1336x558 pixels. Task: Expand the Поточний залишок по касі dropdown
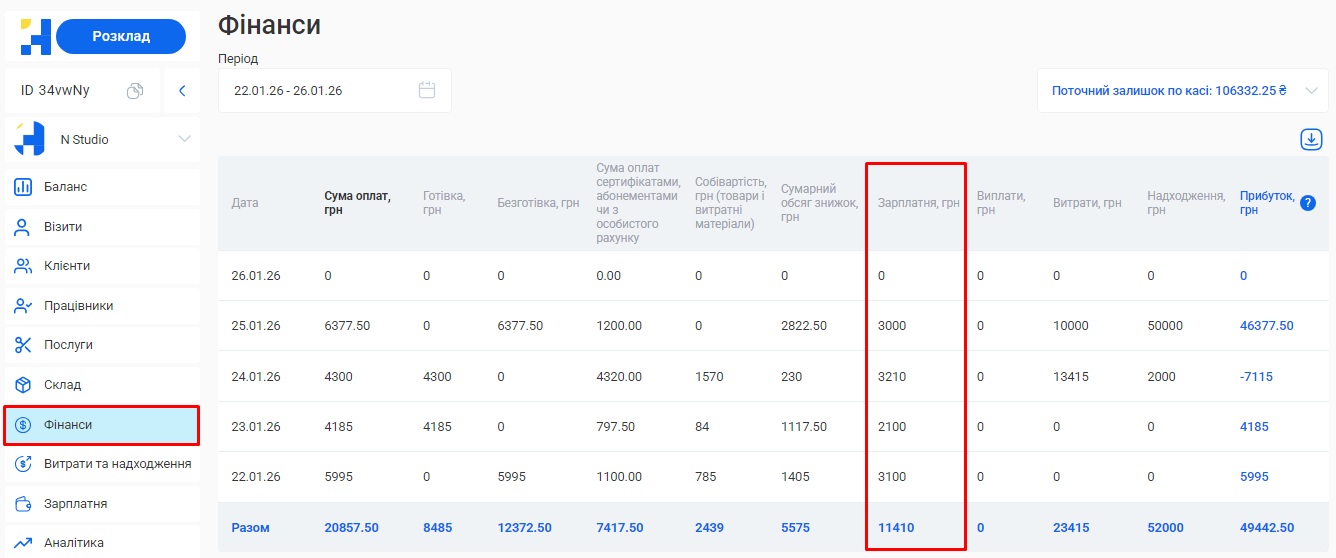[1311, 91]
